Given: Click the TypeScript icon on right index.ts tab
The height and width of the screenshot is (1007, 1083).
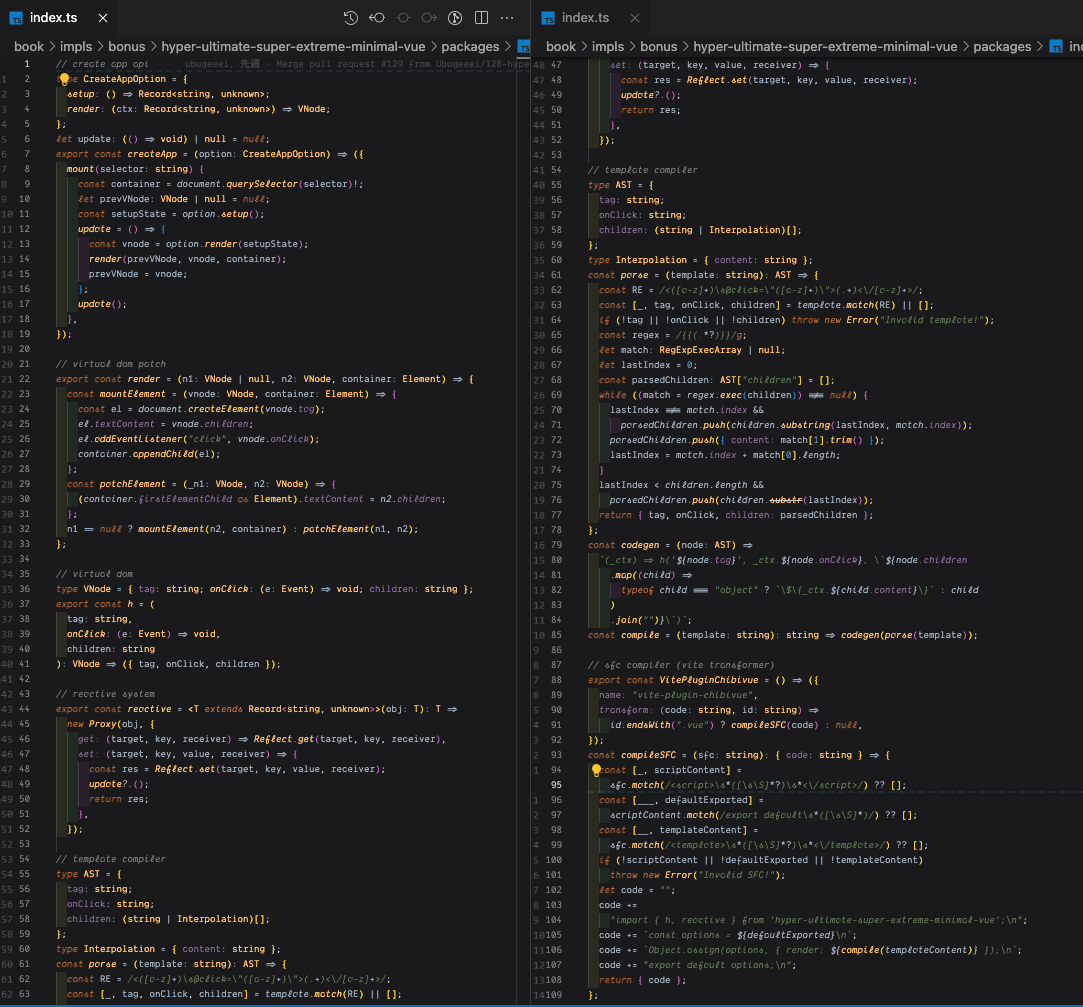Looking at the screenshot, I should (x=548, y=17).
